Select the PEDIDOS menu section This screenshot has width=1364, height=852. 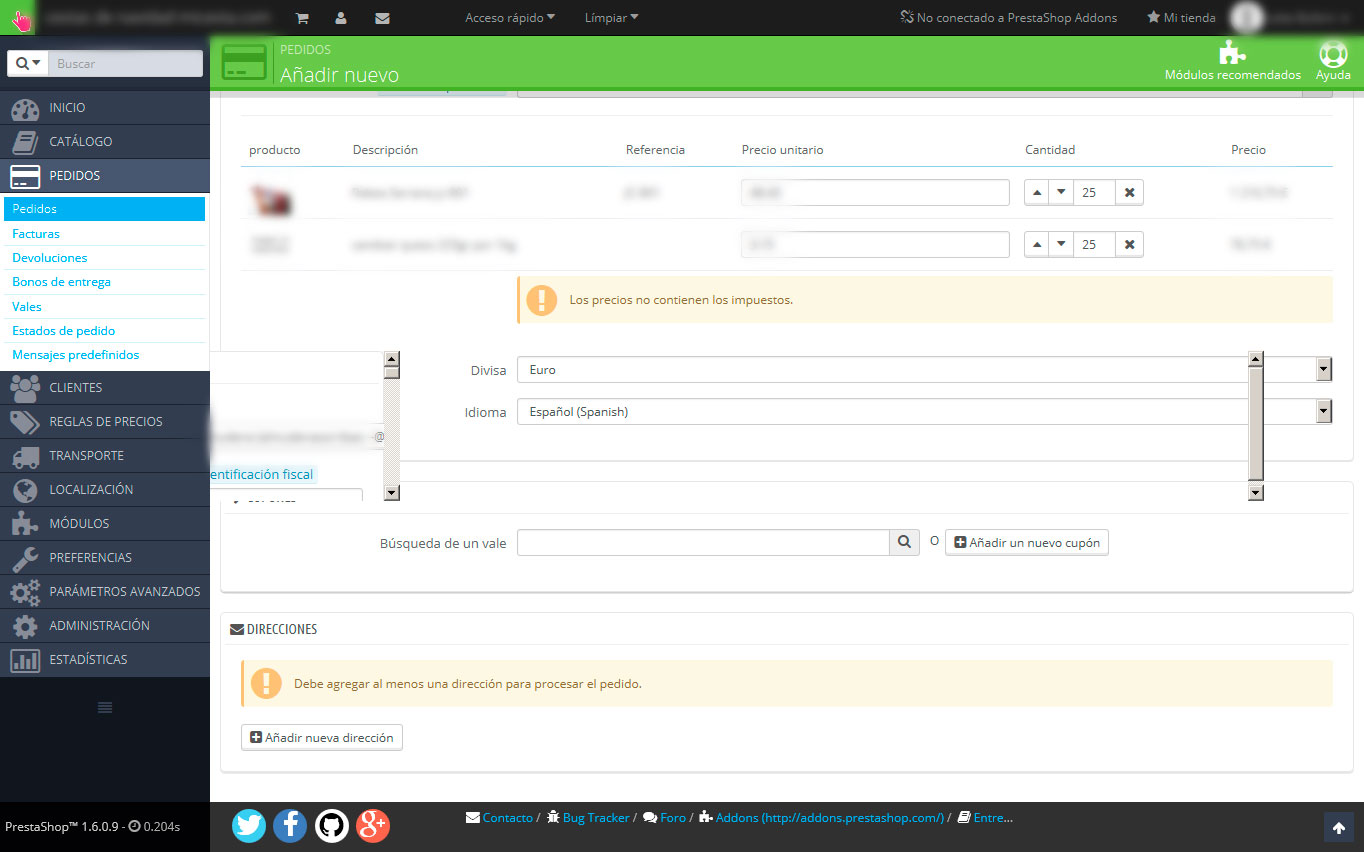(x=105, y=176)
